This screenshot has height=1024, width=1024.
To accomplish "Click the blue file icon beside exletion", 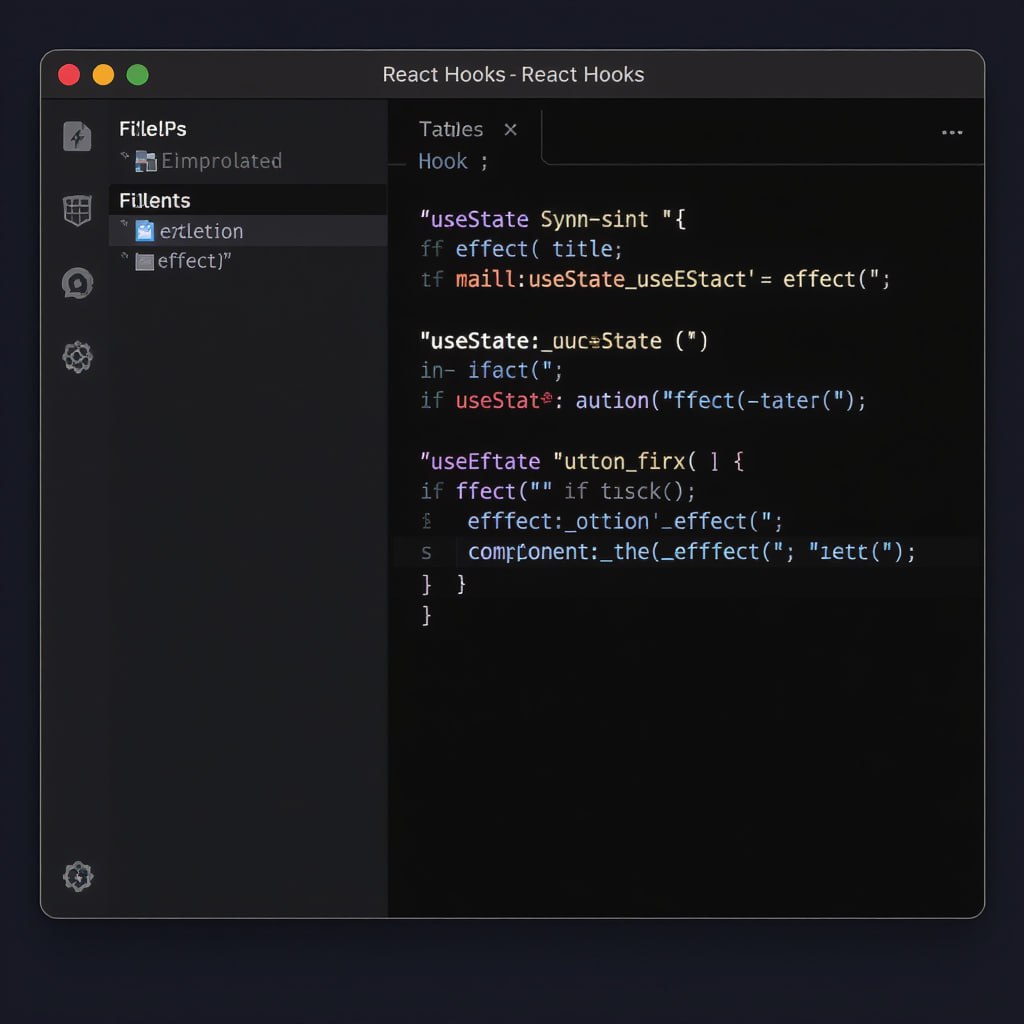I will tap(144, 231).
